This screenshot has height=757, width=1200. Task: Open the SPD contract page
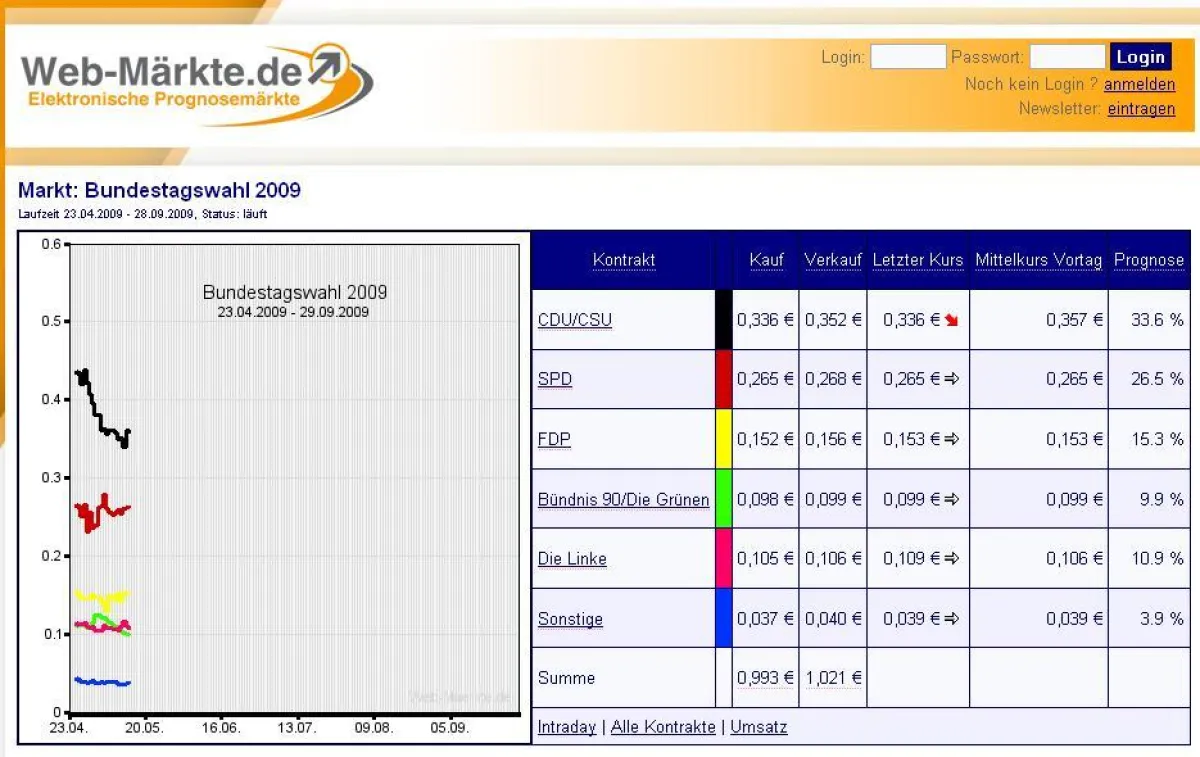point(554,379)
